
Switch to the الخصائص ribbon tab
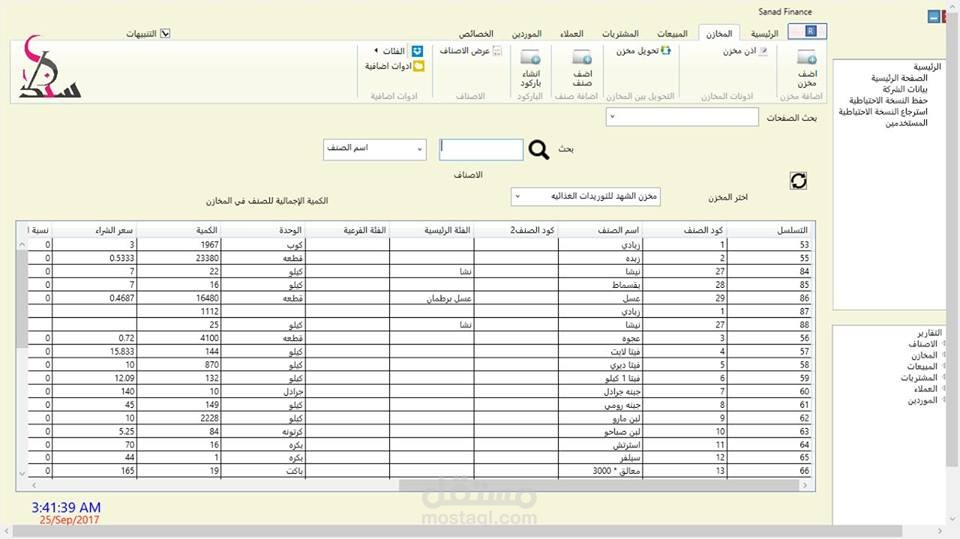click(x=476, y=34)
